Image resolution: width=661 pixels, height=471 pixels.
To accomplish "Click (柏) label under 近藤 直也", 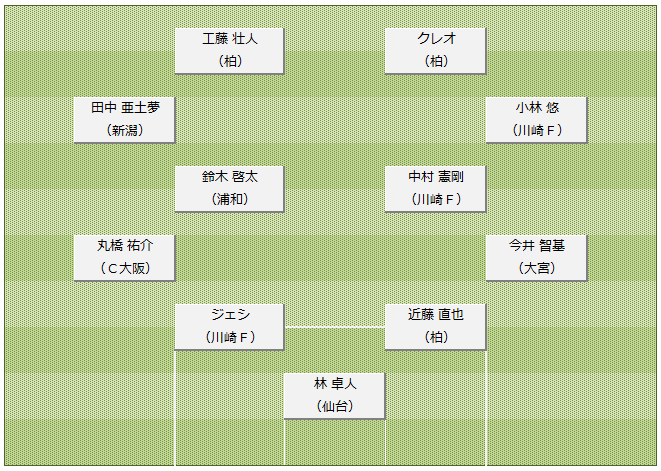I will coord(436,337).
